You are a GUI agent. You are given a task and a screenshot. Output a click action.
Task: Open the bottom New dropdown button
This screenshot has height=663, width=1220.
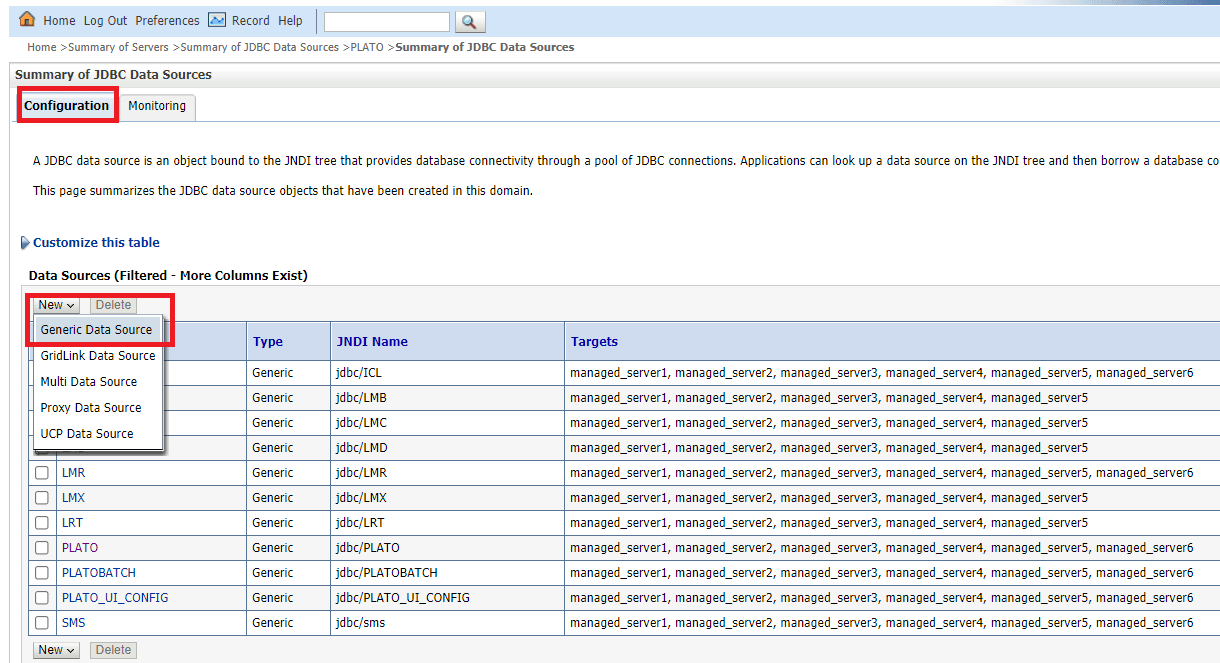[x=57, y=650]
